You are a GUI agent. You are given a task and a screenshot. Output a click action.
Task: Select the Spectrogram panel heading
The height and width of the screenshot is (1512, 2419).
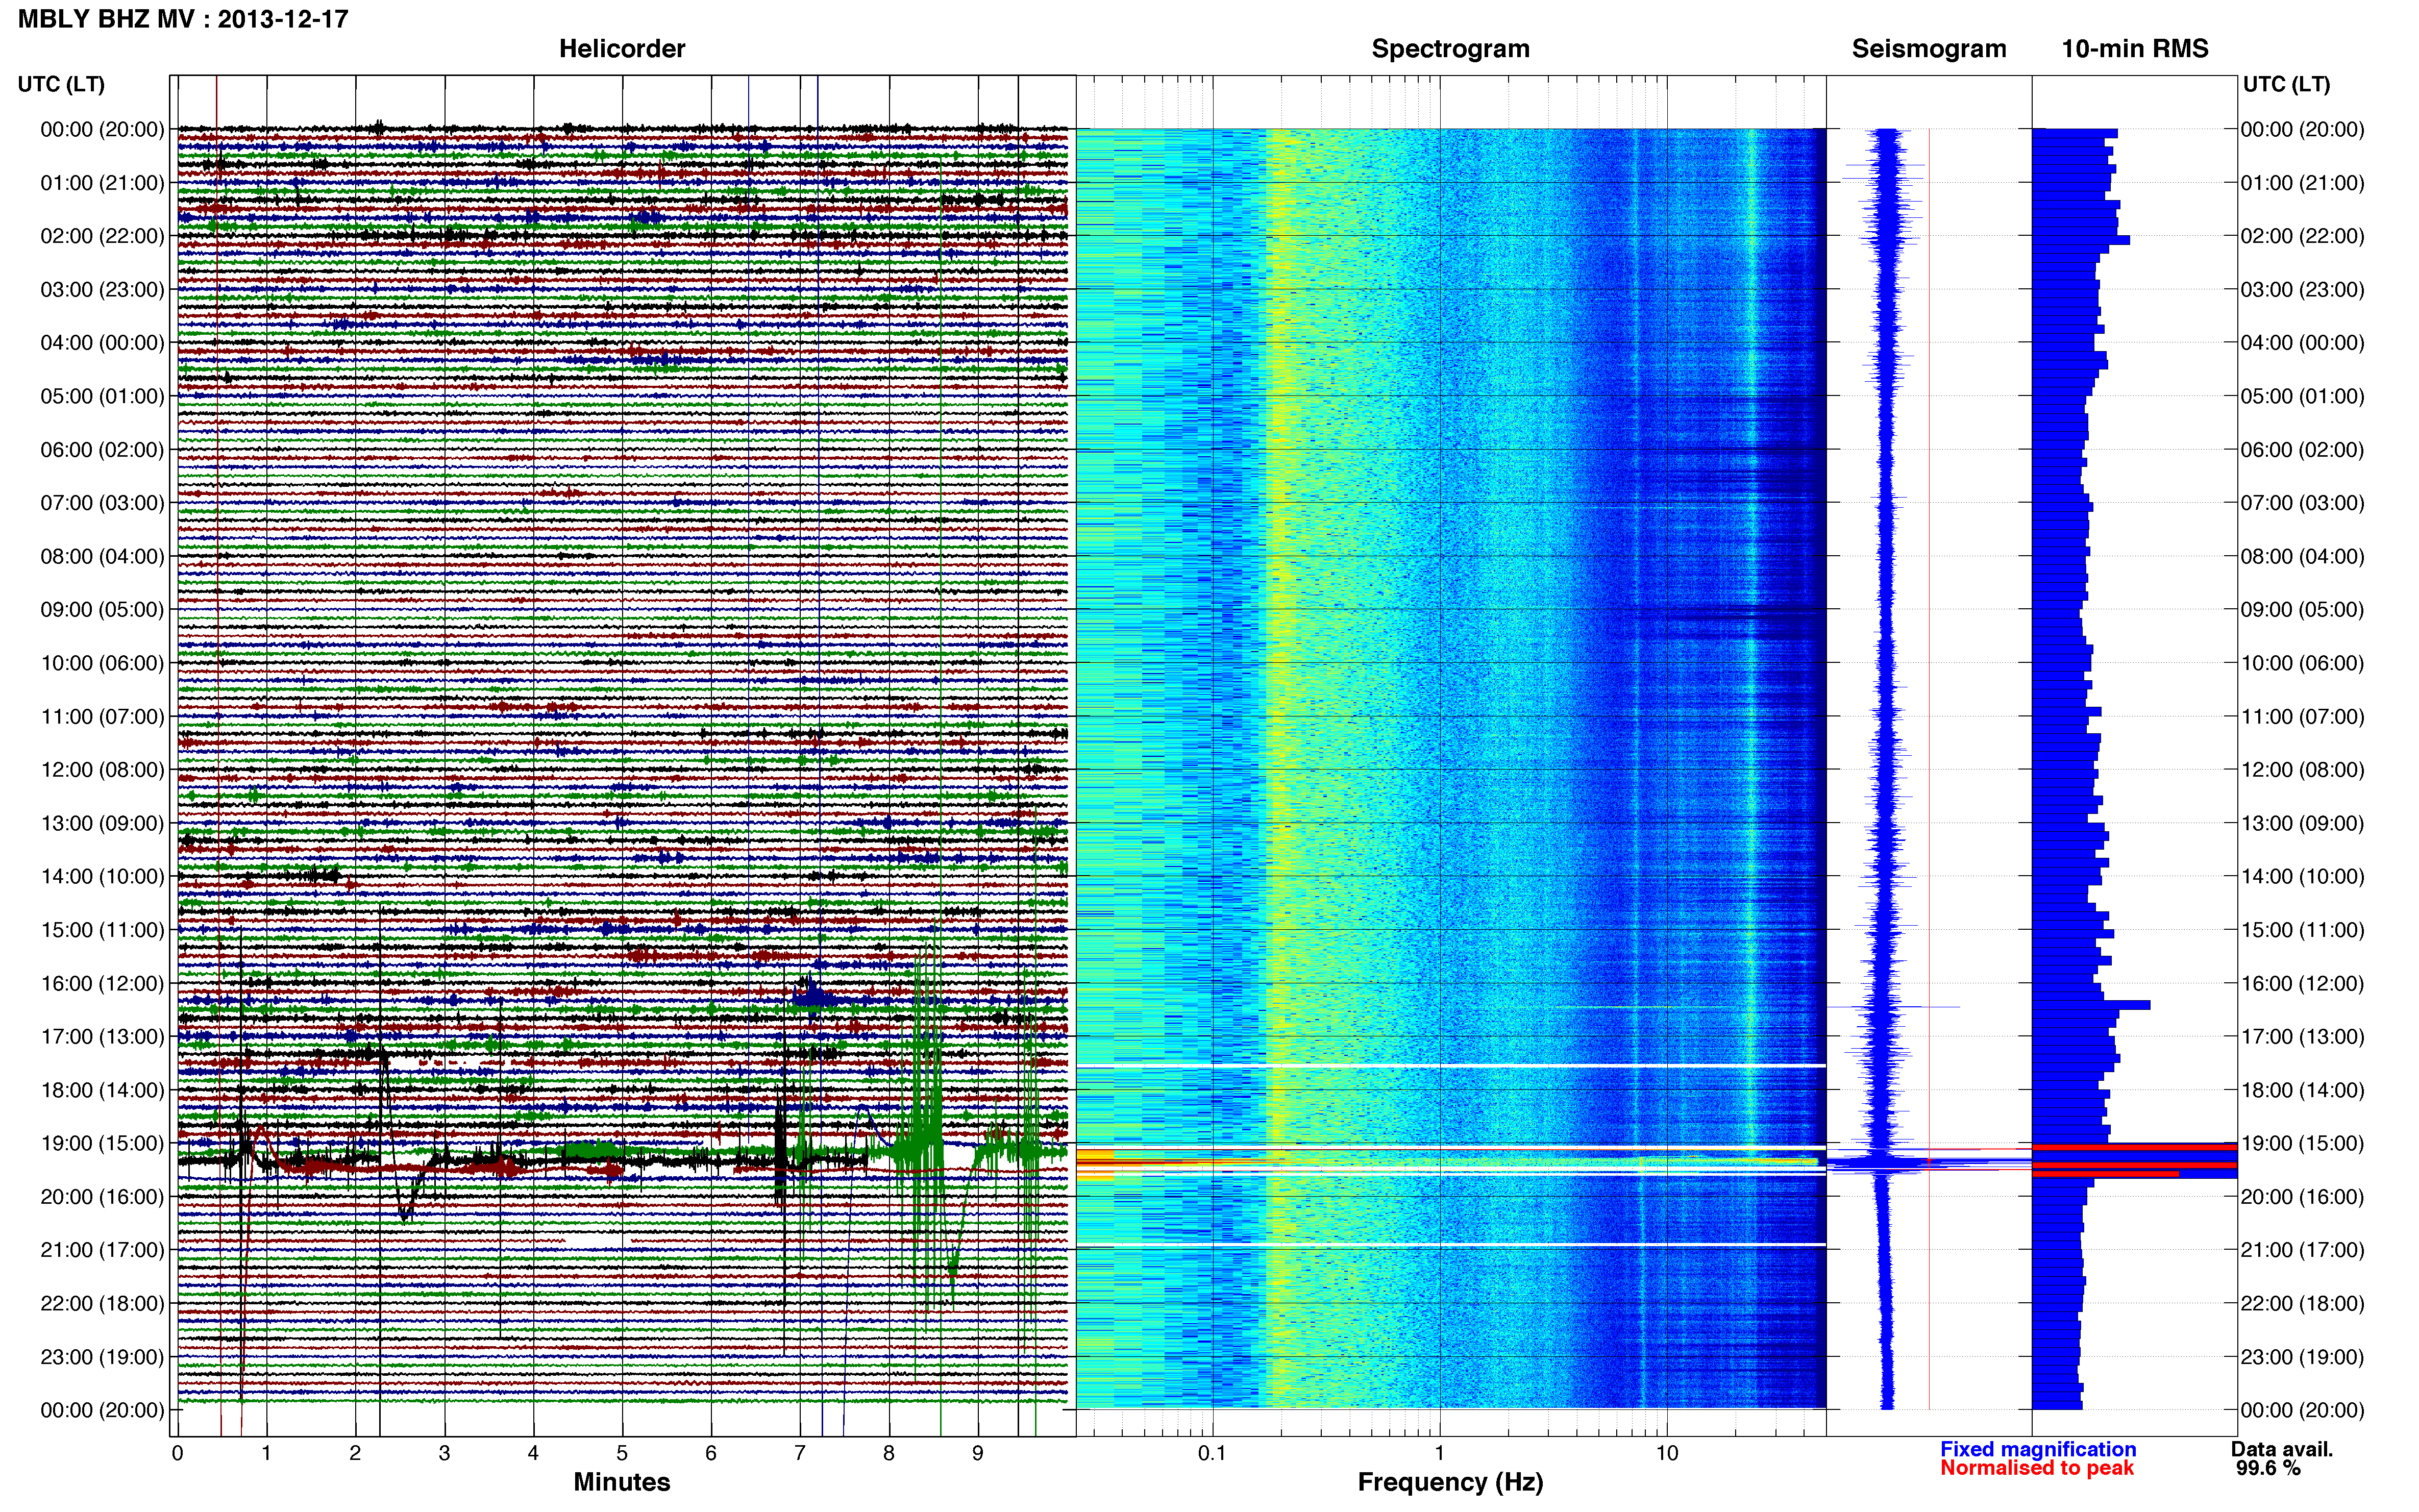1450,49
